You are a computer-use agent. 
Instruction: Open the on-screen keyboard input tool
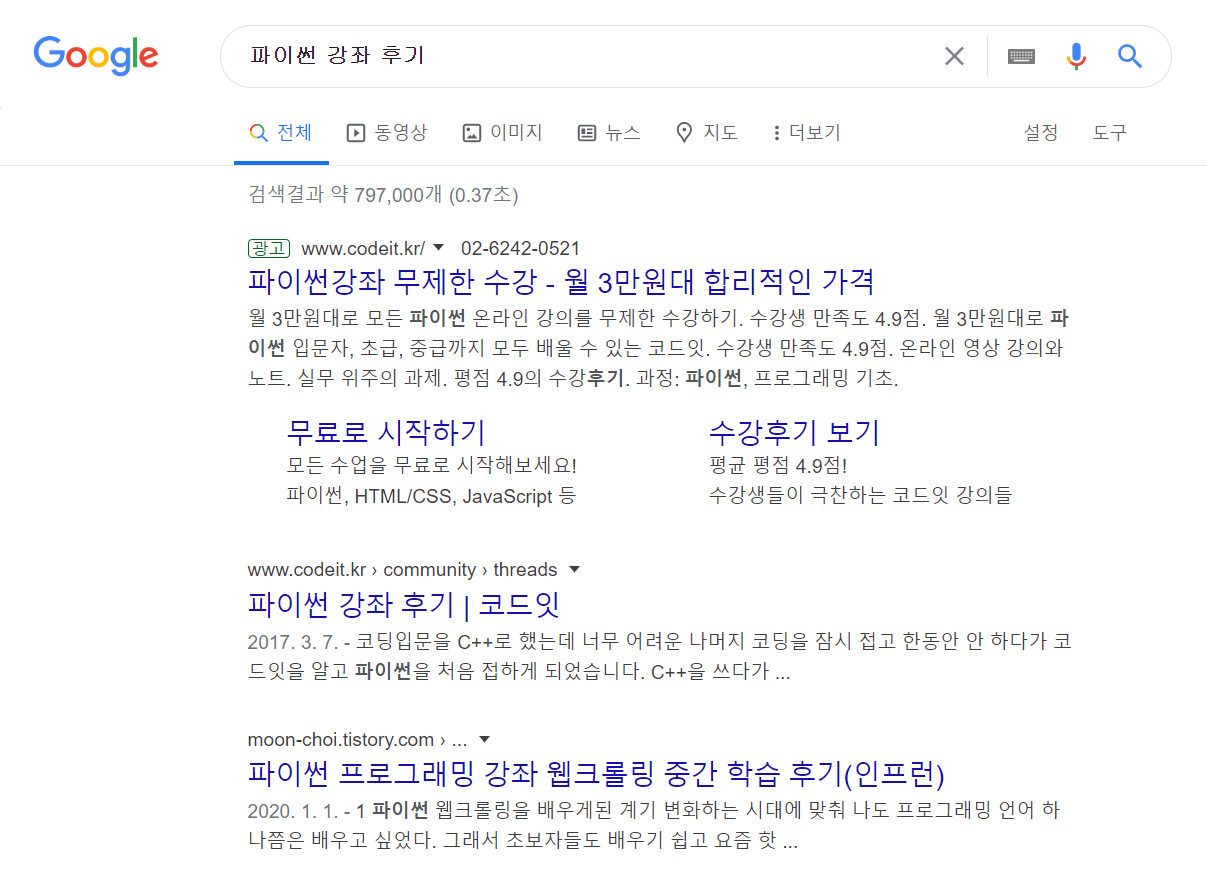(x=1021, y=56)
